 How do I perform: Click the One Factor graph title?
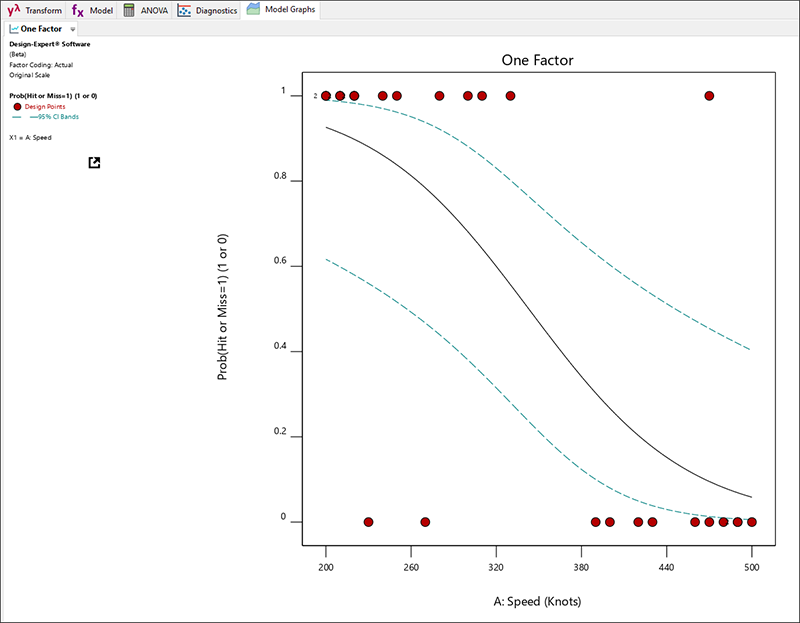537,61
